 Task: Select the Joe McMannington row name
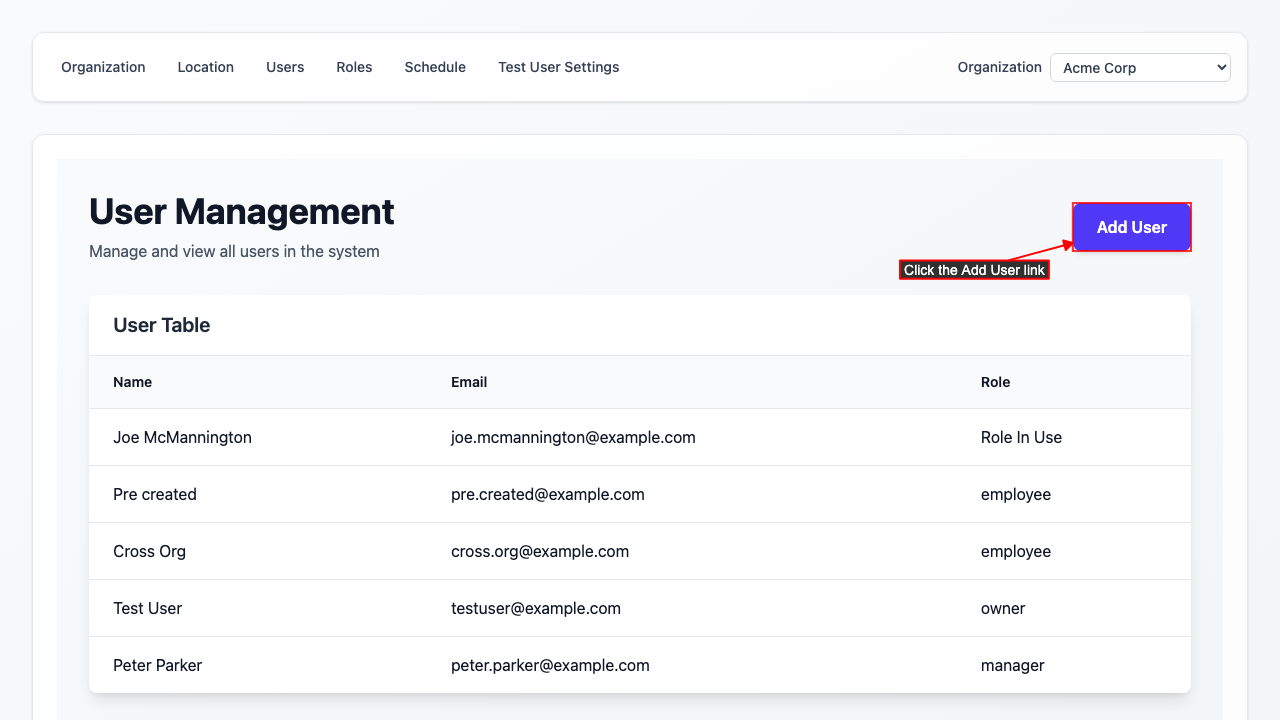[182, 437]
